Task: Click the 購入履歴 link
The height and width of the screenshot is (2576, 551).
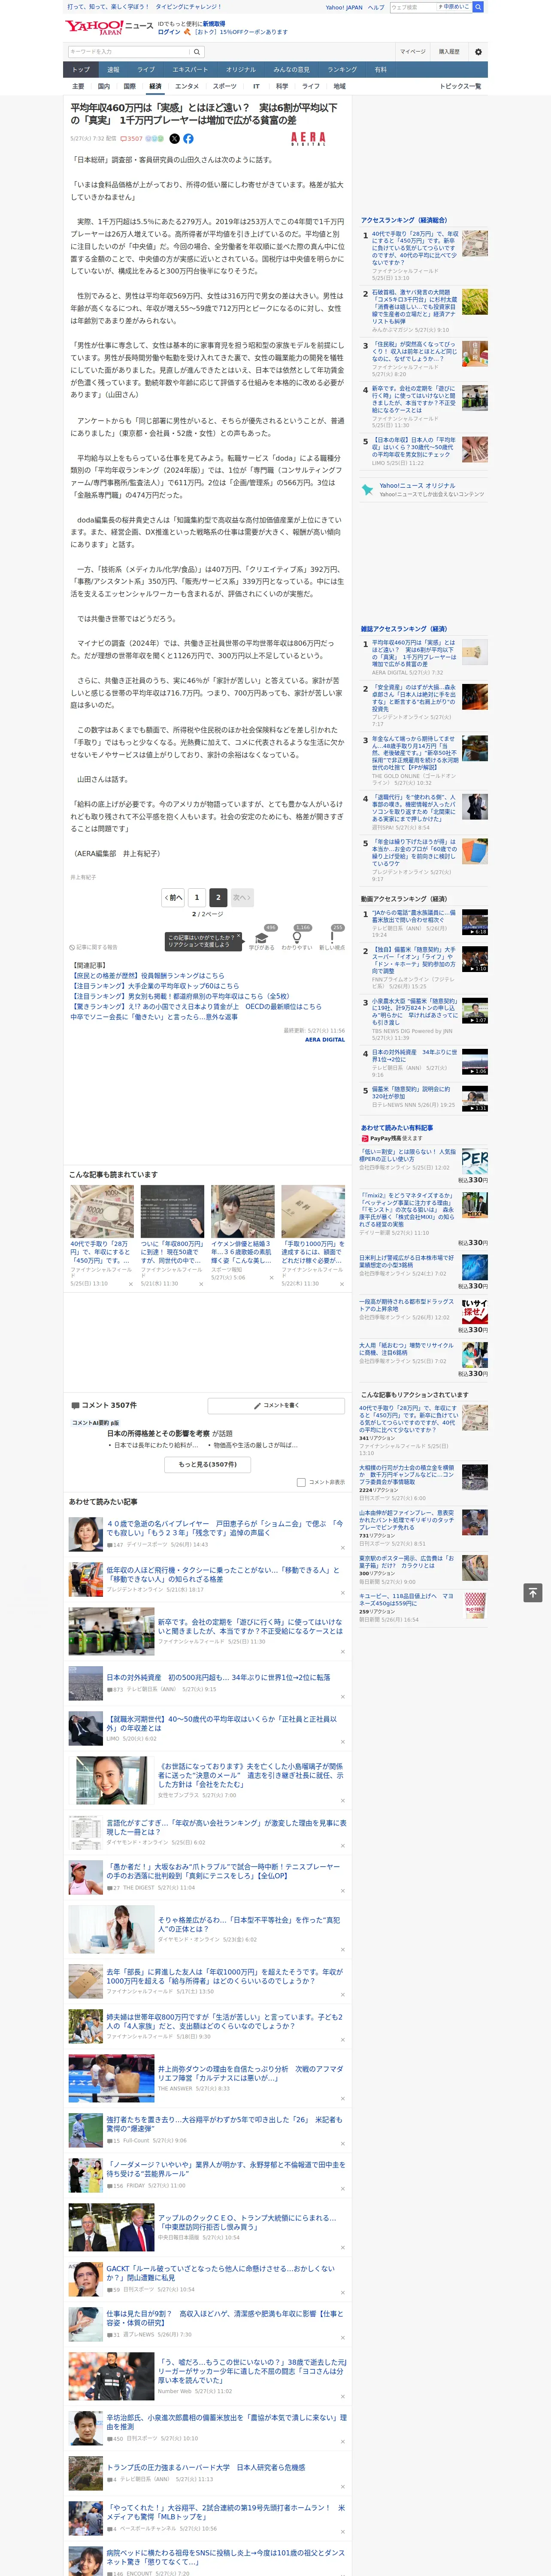Action: click(449, 52)
